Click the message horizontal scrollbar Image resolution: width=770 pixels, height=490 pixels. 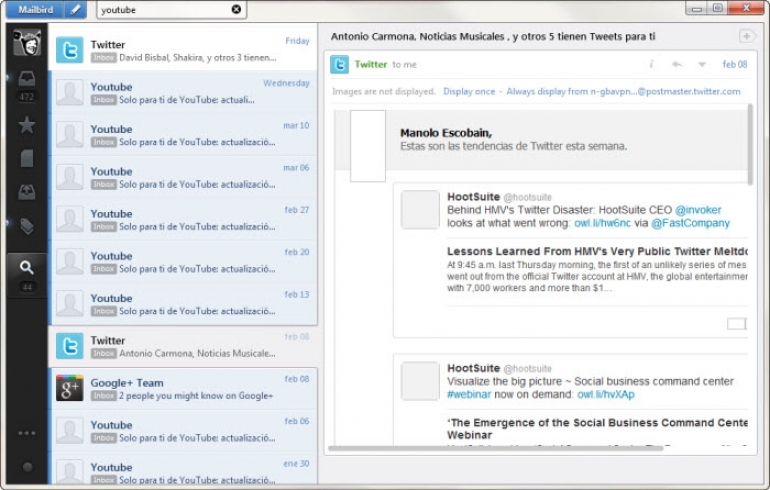[495, 448]
